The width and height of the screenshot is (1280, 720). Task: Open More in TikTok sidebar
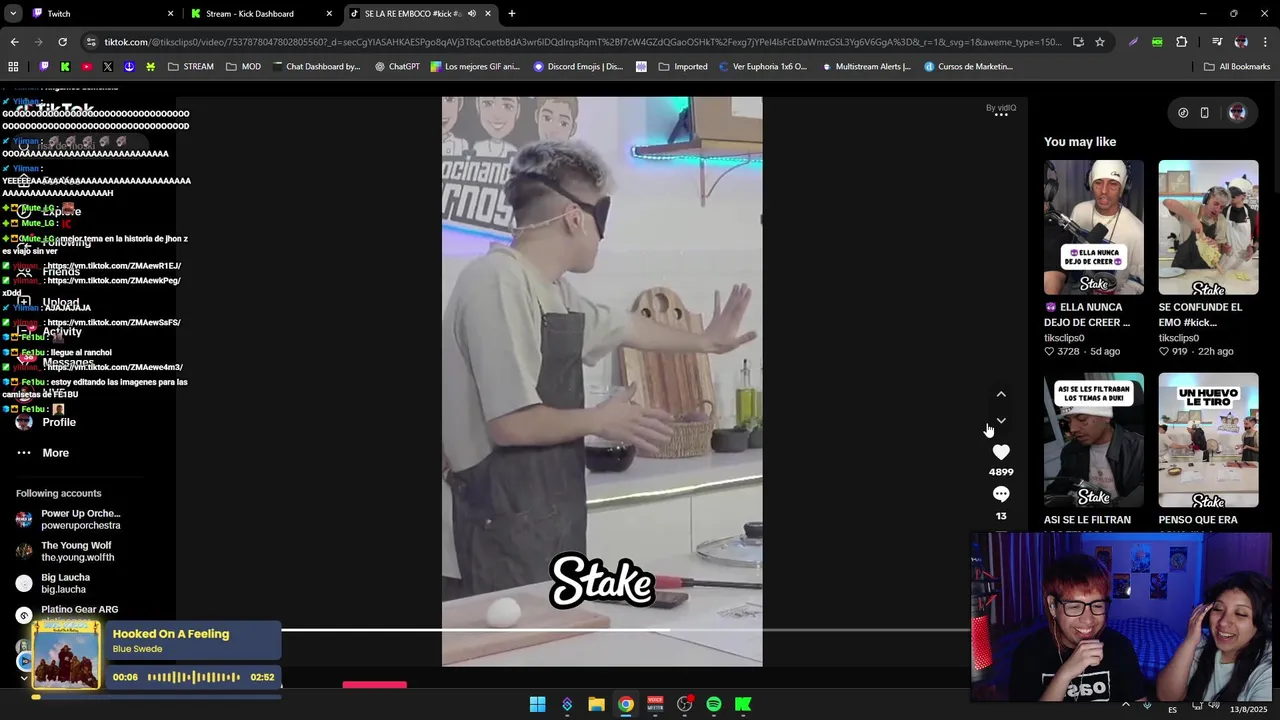55,453
